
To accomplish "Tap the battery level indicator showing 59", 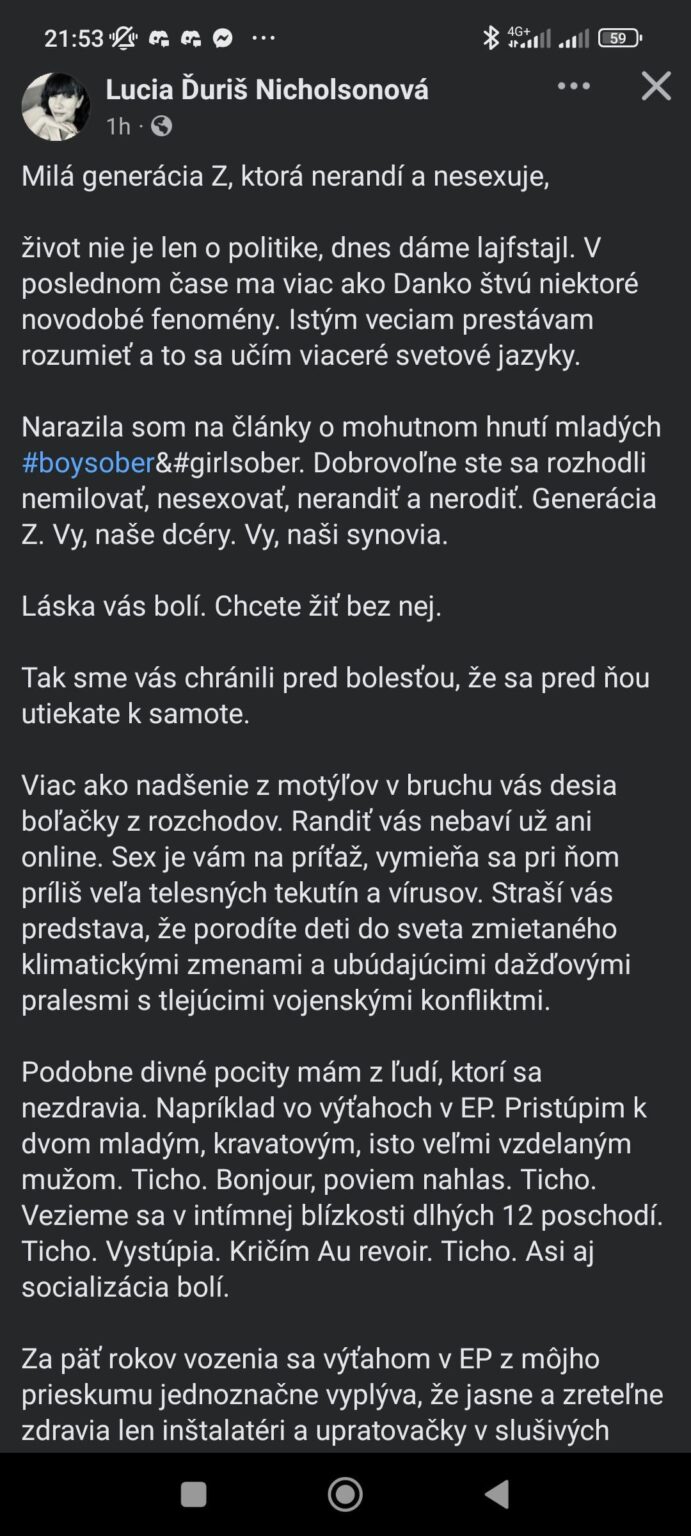I will pos(620,38).
